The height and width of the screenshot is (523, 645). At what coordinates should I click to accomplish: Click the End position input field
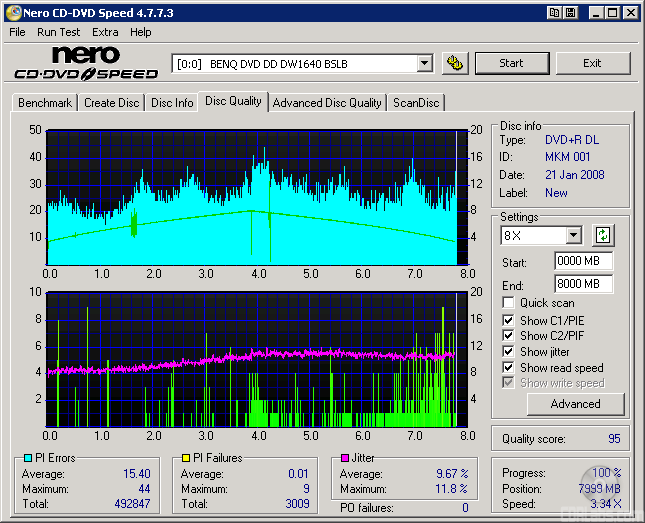(583, 283)
